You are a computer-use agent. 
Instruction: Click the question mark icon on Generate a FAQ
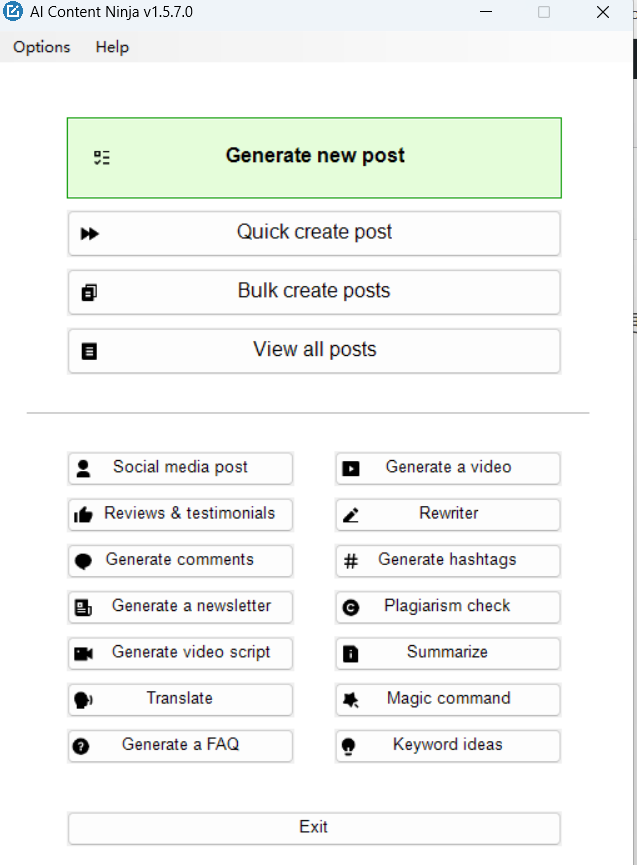(82, 746)
